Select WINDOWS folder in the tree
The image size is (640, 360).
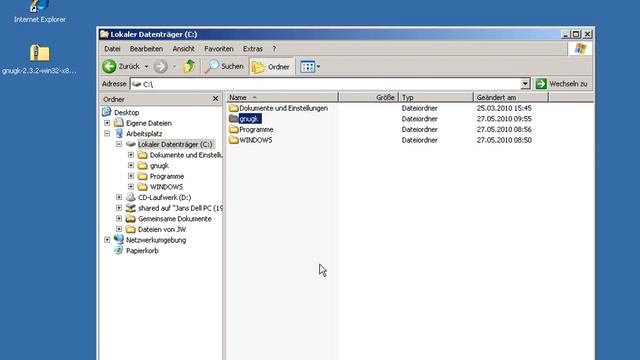tap(167, 187)
